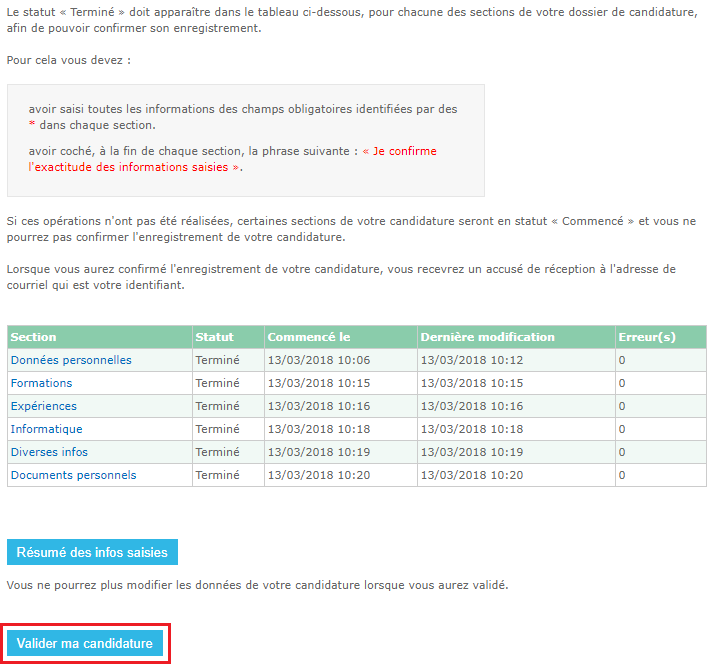Click the Statut column header

(x=214, y=337)
